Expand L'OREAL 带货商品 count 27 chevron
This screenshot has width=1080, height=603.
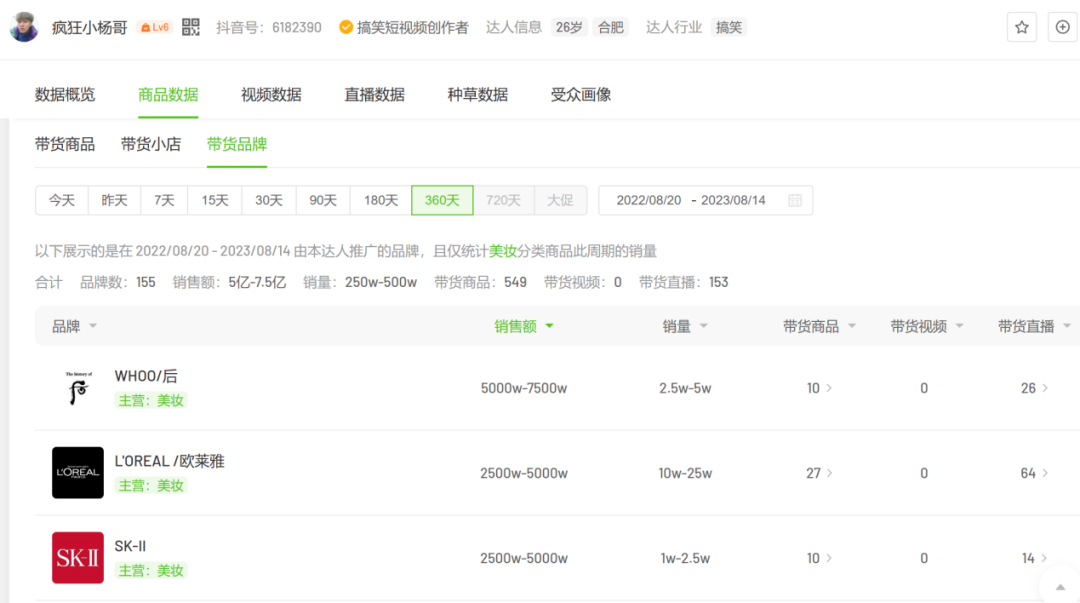(x=829, y=473)
